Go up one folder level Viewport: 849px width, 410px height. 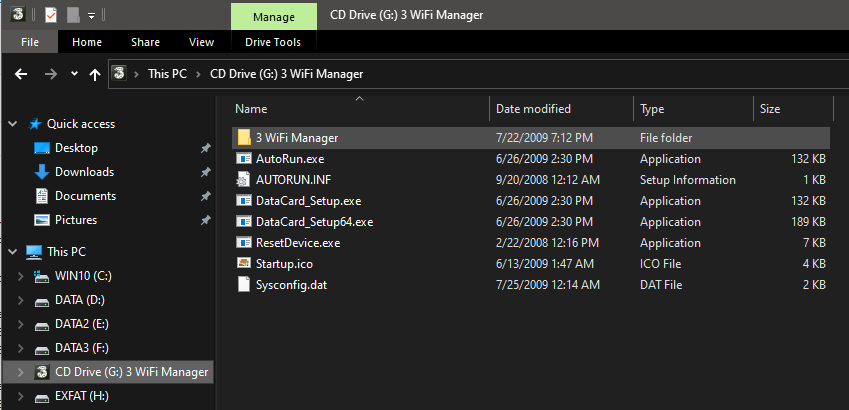pos(95,74)
